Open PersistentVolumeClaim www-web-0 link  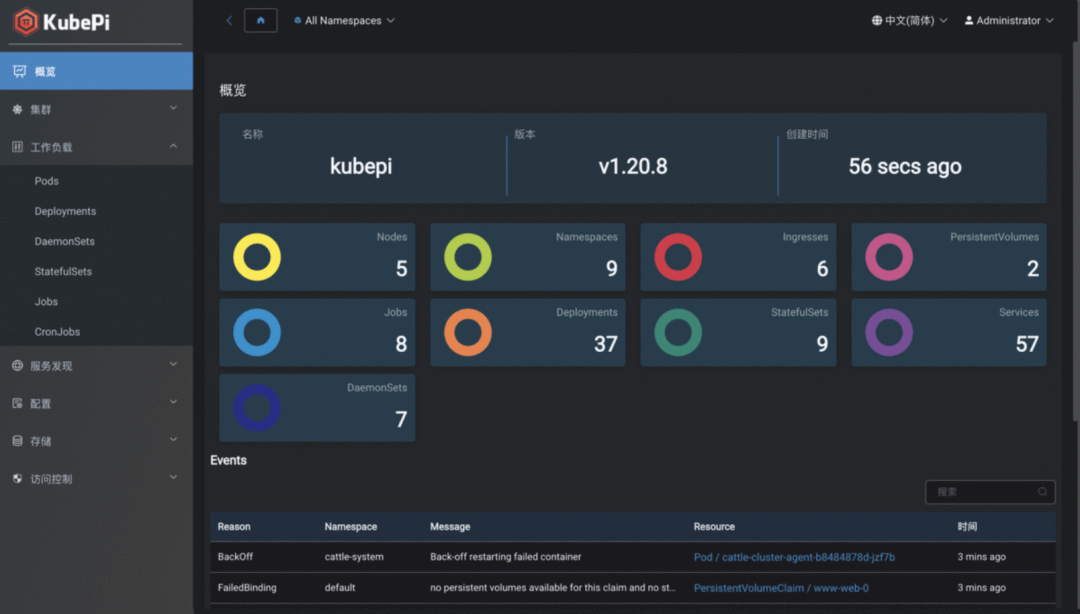pos(781,588)
